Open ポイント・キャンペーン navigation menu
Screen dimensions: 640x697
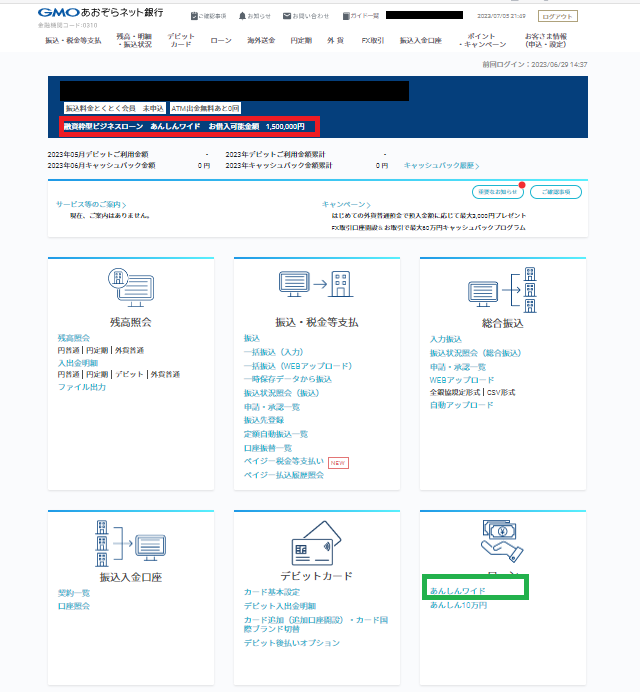[482, 40]
